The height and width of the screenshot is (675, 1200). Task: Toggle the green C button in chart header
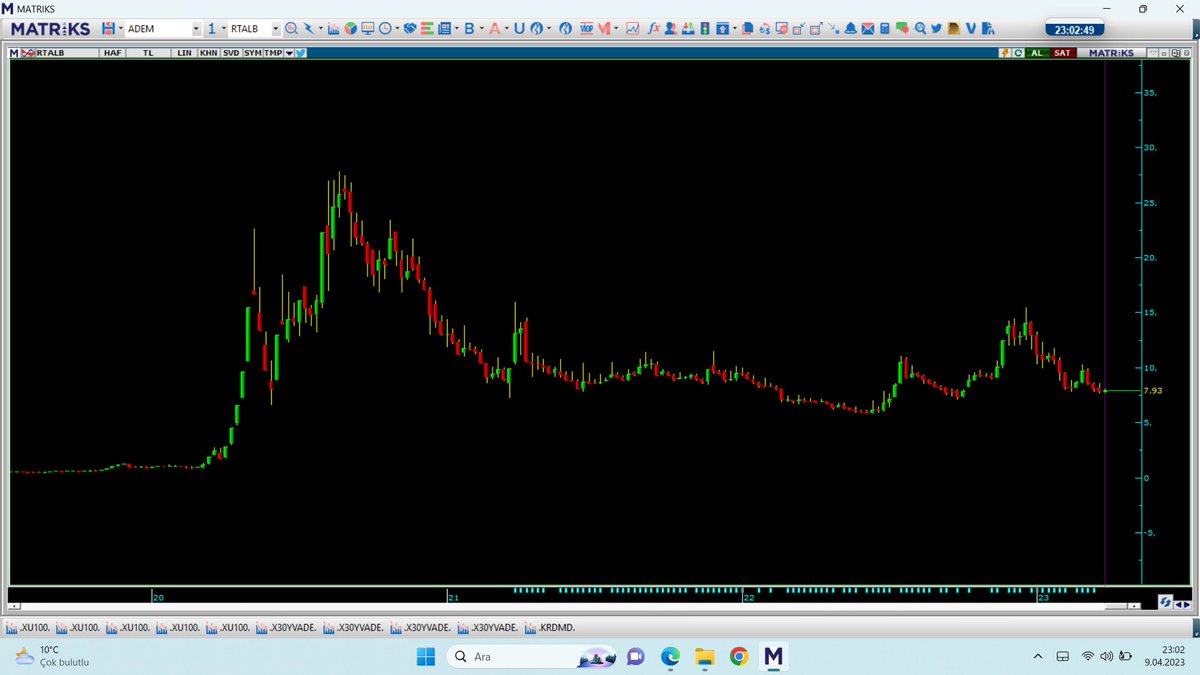pyautogui.click(x=1018, y=52)
